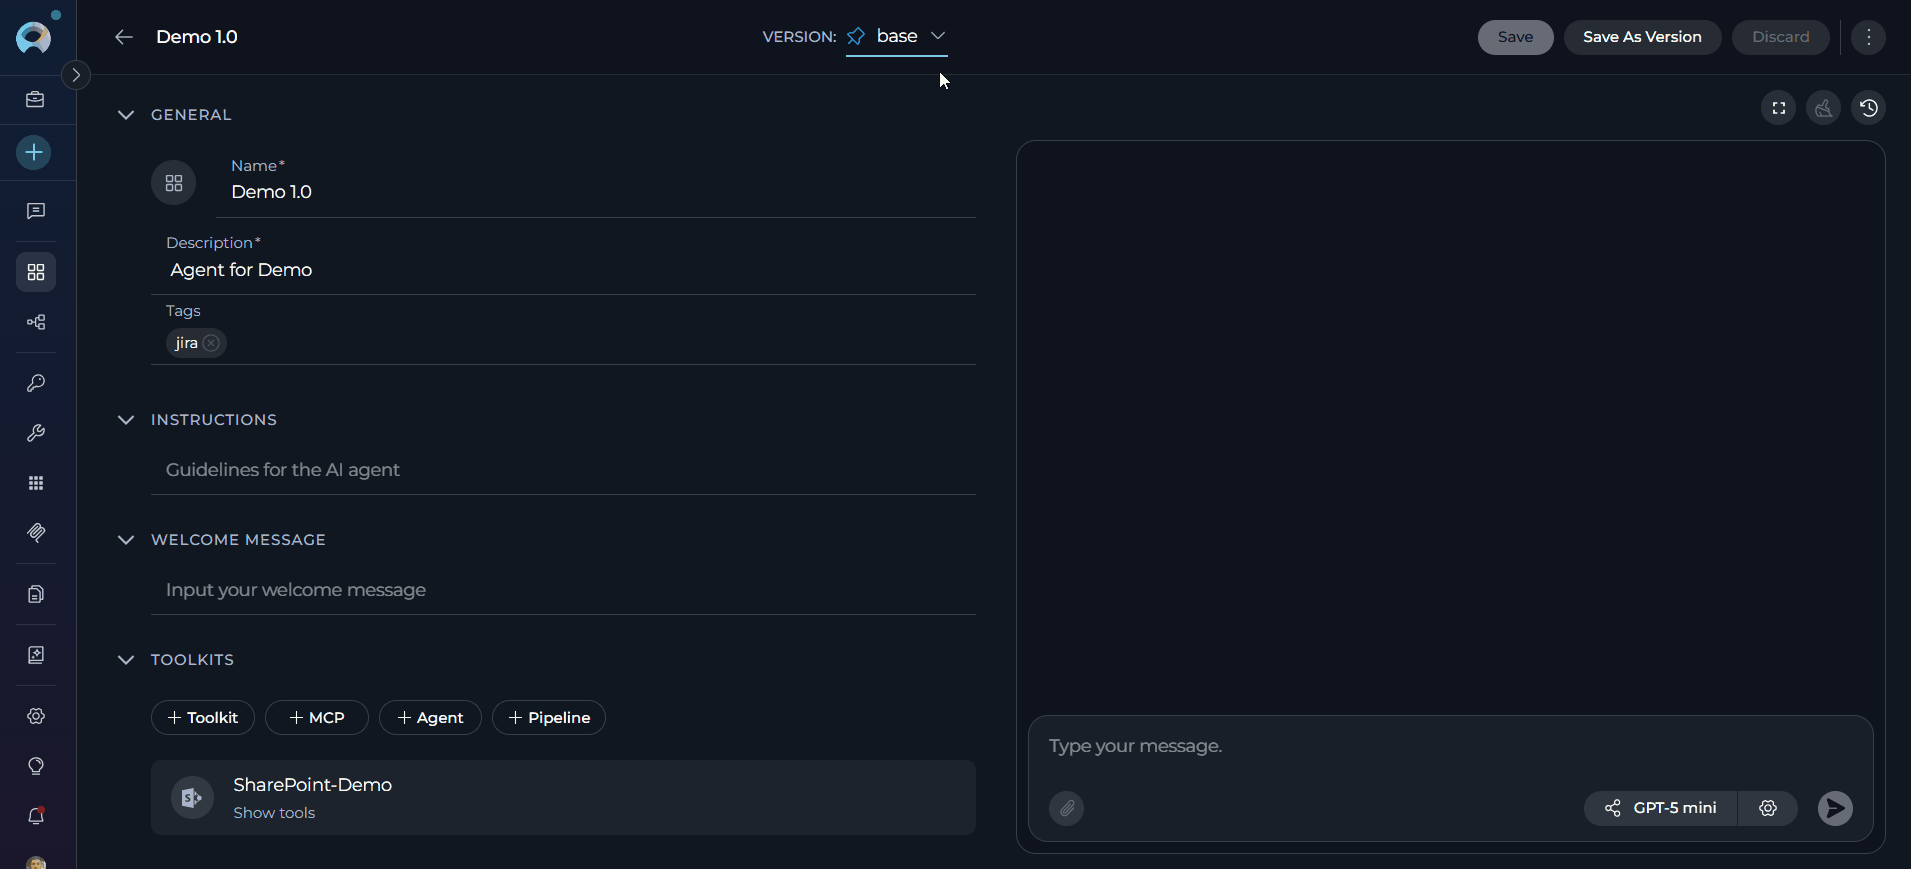Open model settings gear in chat

pyautogui.click(x=1768, y=808)
